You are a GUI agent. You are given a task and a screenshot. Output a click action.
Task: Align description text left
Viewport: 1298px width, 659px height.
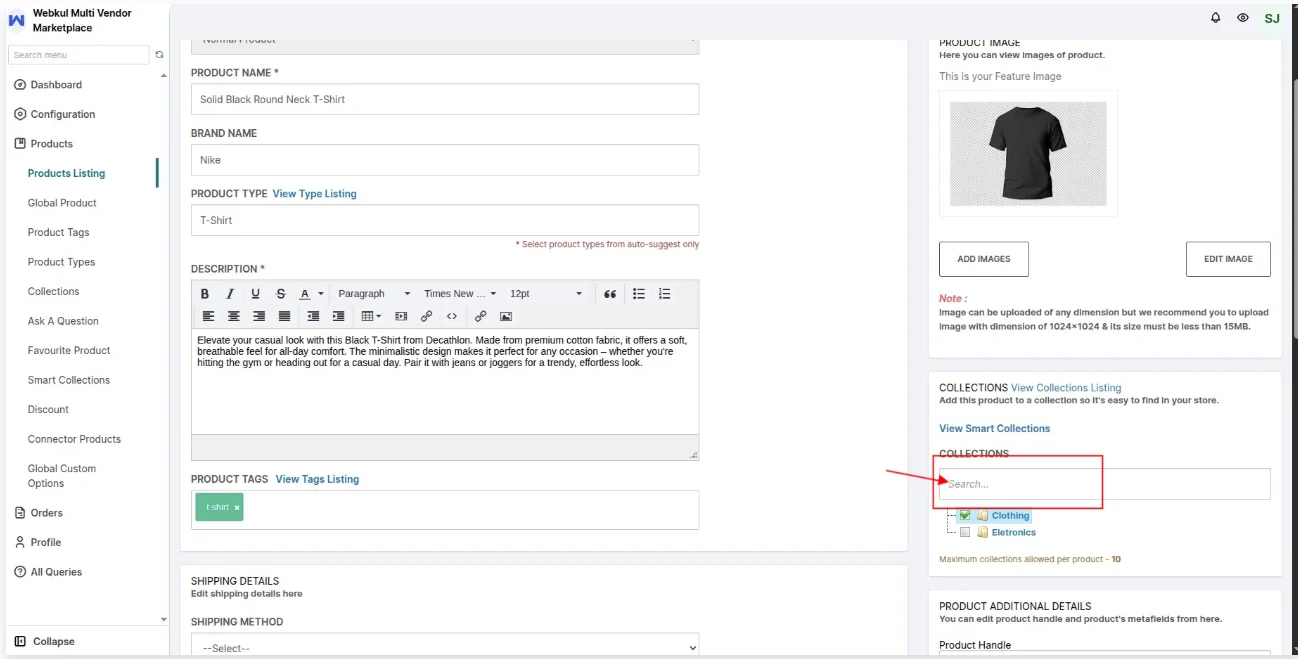tap(209, 316)
